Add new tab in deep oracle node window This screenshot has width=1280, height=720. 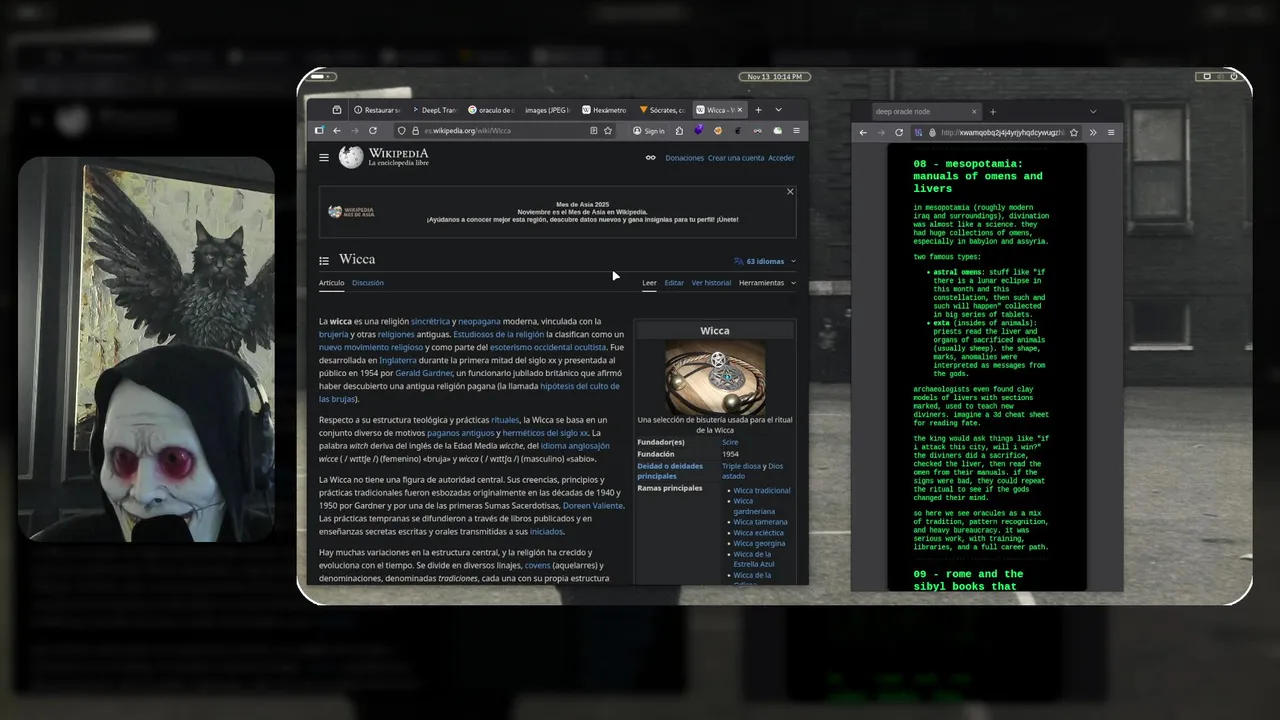(993, 112)
